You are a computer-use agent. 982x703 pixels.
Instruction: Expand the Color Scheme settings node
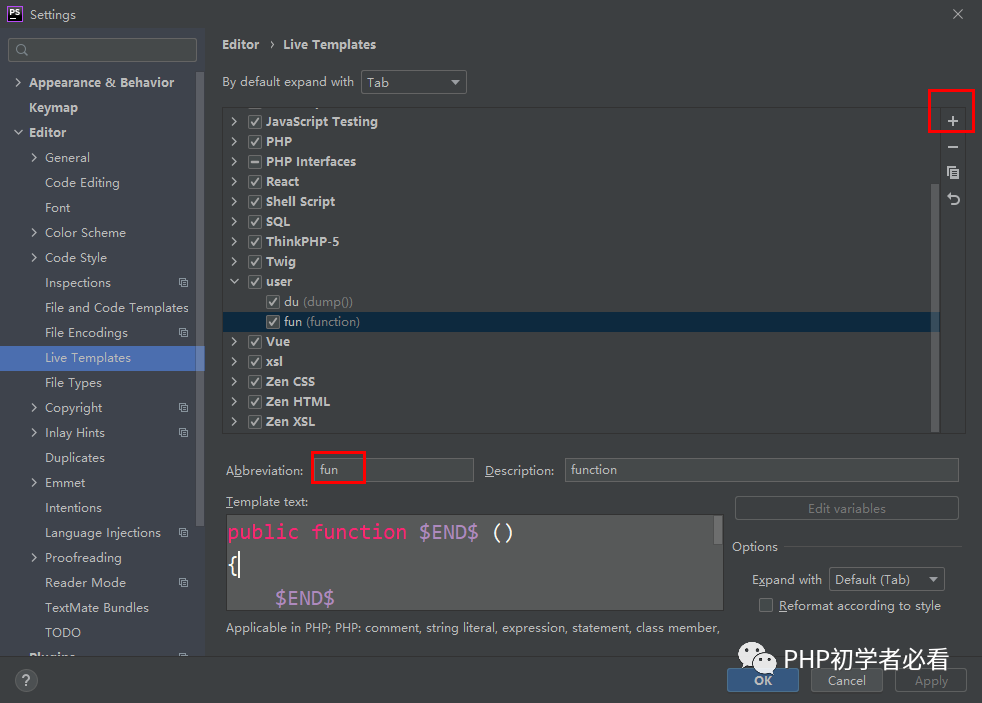point(34,232)
